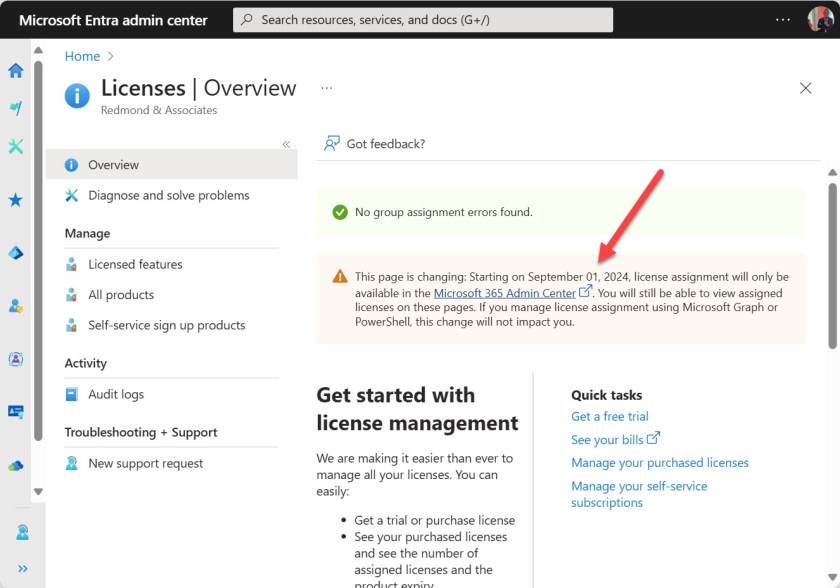Viewport: 840px width, 588px height.
Task: Open Favorites star icon in left rail
Action: pyautogui.click(x=16, y=200)
